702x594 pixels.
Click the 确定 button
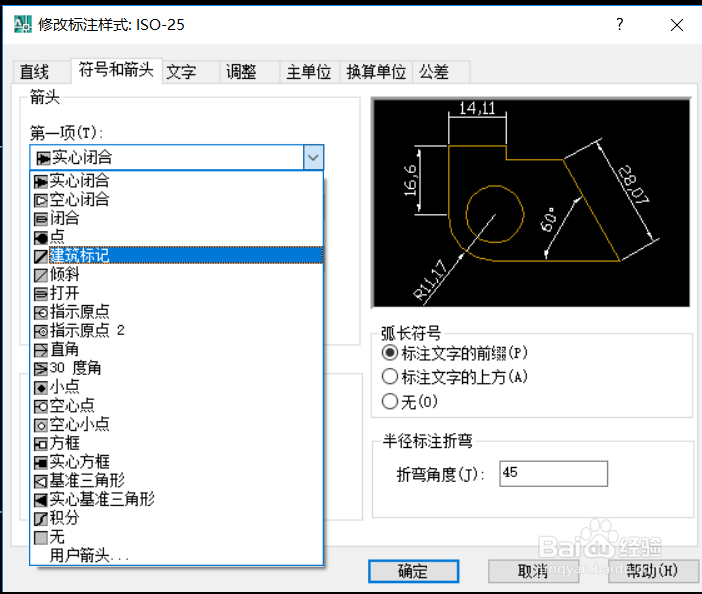pos(413,571)
